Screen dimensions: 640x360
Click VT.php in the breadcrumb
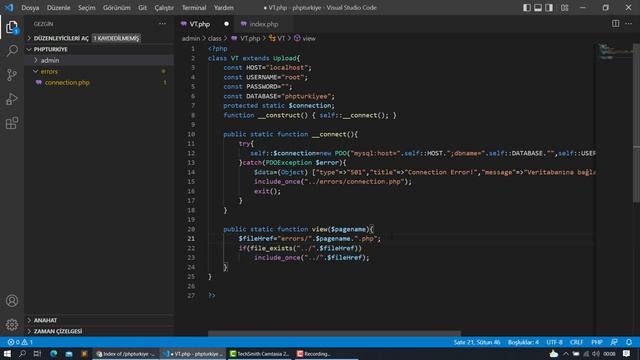[x=249, y=38]
